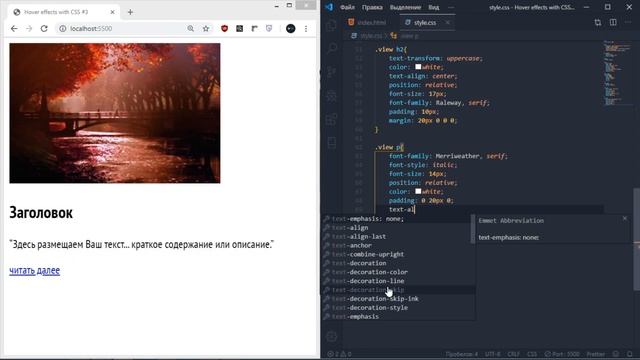
Task: Close the style.css editor tab
Action: pyautogui.click(x=448, y=22)
